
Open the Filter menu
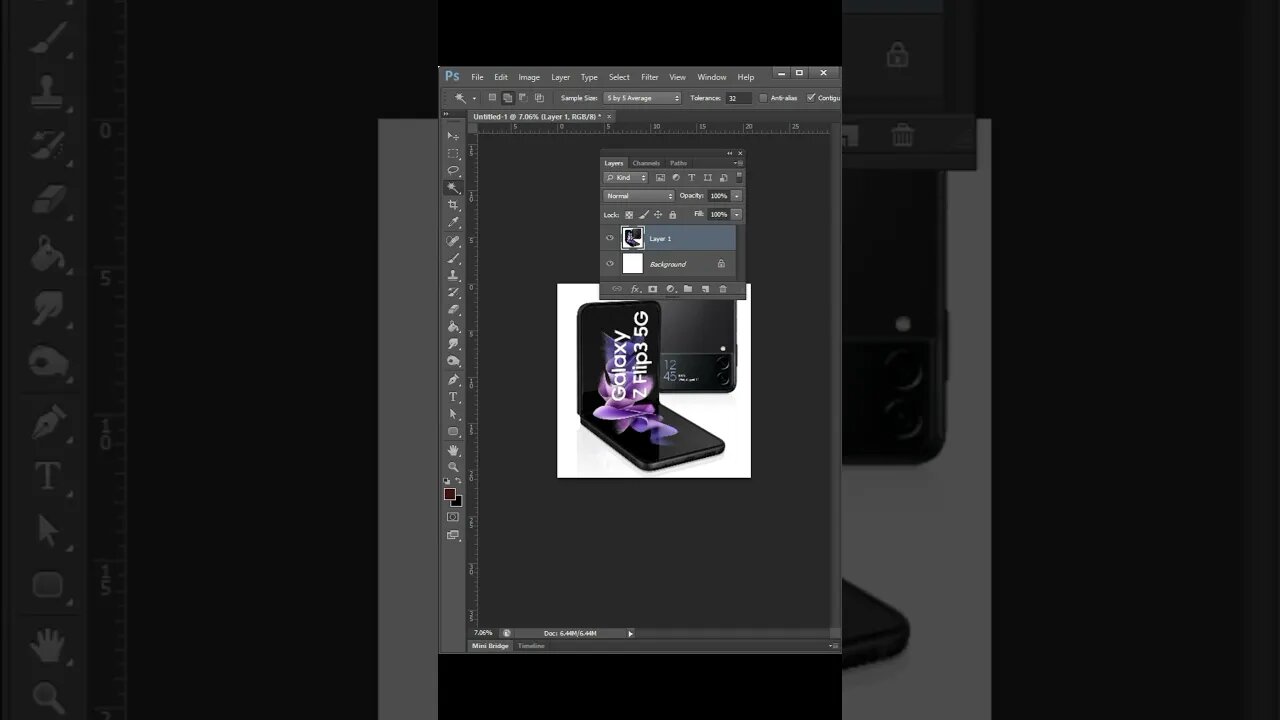(x=650, y=77)
